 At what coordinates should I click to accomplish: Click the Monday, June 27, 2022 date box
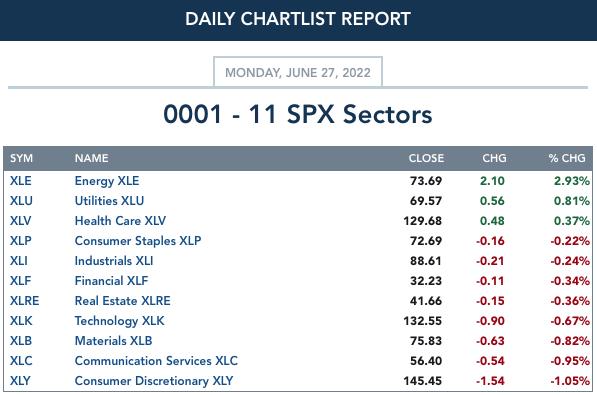298,72
